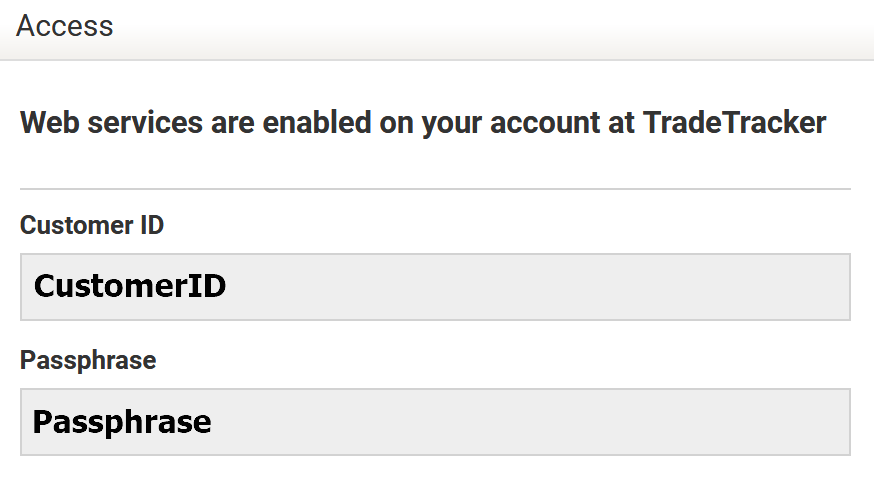
Task: Click the middle of the Customer ID box
Action: 435,287
